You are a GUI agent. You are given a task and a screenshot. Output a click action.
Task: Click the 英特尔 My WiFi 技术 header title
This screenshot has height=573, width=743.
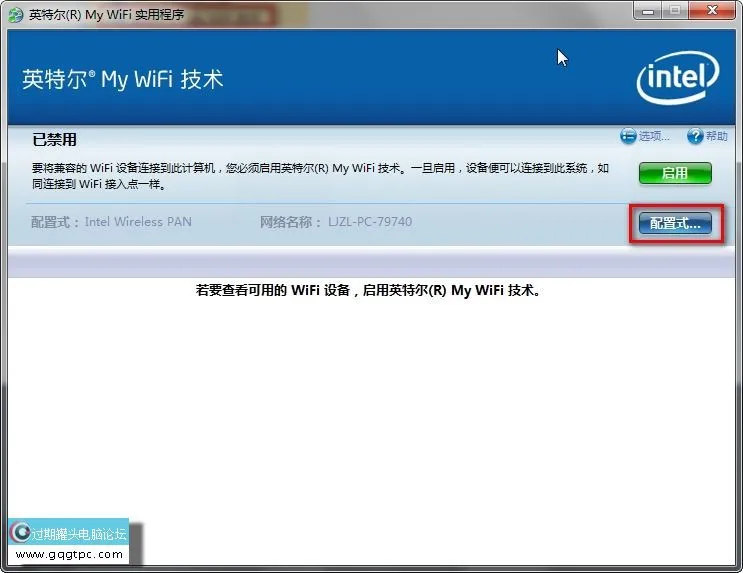123,79
